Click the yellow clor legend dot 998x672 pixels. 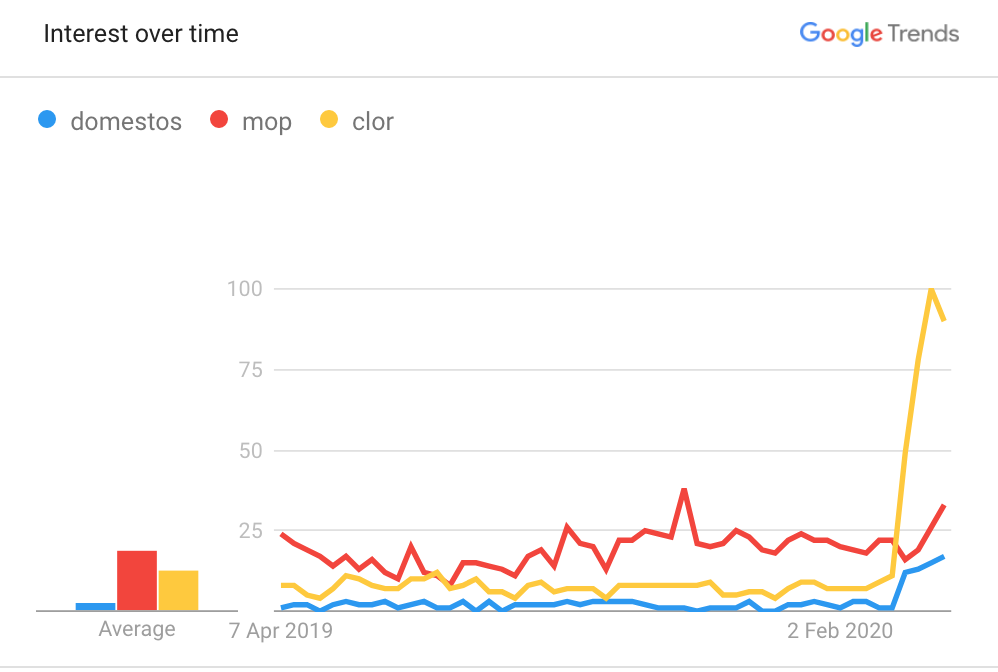[328, 119]
